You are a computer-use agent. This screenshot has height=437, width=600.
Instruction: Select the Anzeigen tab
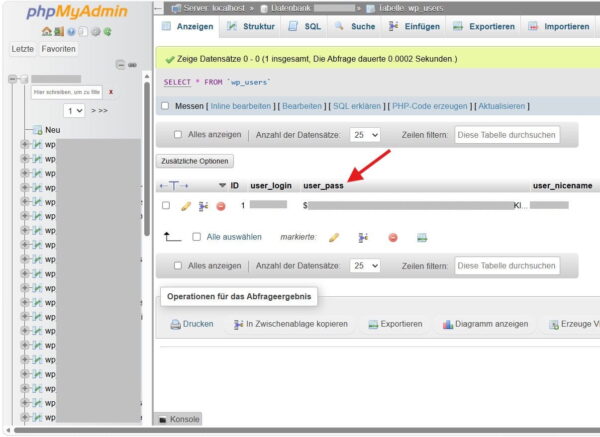[188, 26]
